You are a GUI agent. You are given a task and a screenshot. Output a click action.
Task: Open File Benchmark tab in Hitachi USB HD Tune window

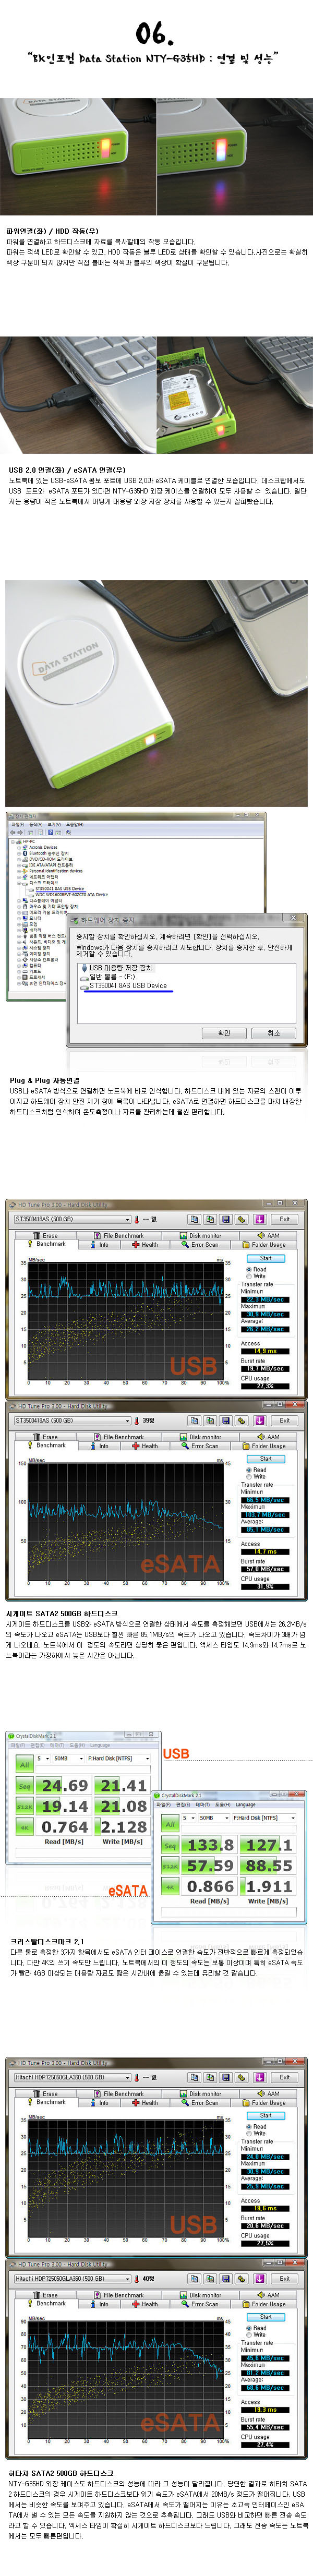point(120,2093)
